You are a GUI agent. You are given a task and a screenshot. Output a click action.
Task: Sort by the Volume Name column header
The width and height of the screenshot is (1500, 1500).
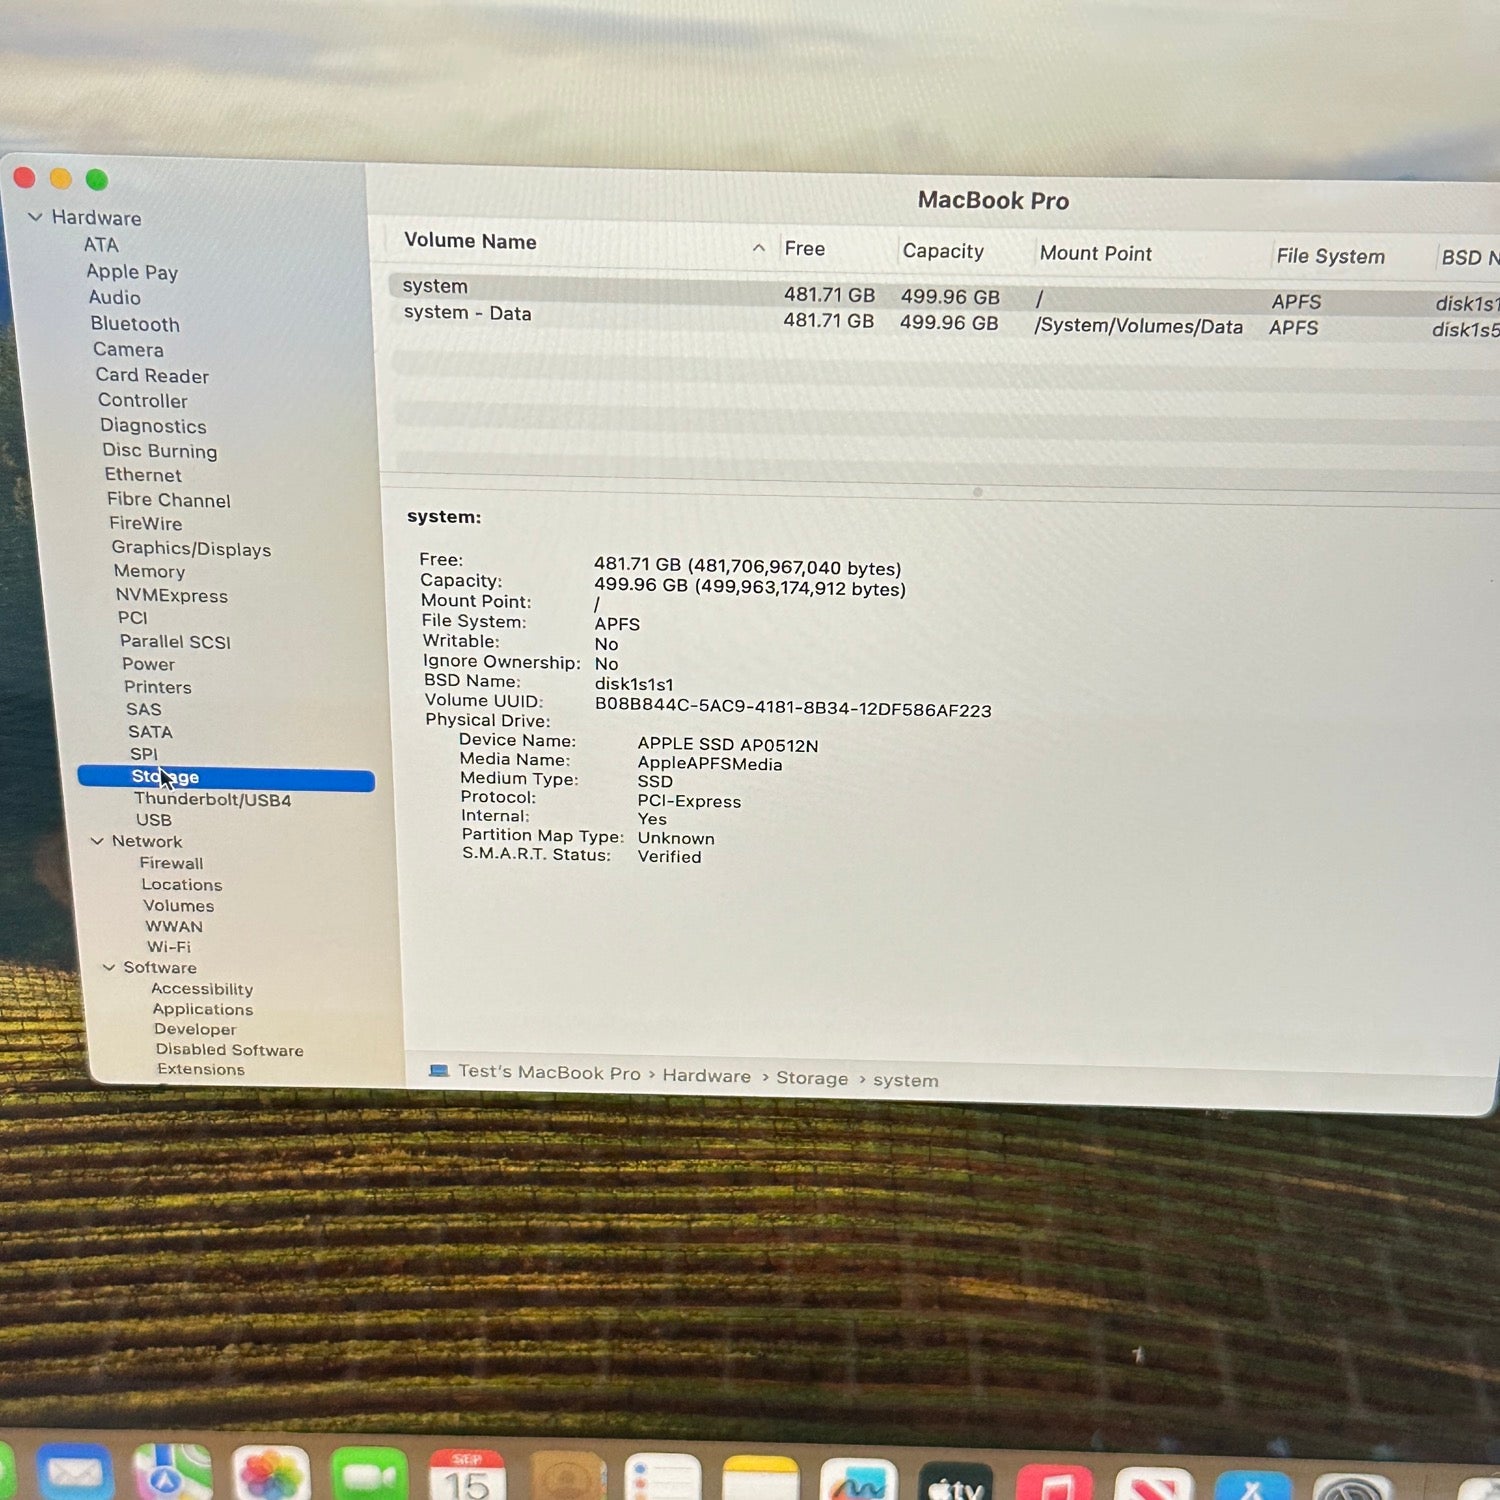coord(470,241)
